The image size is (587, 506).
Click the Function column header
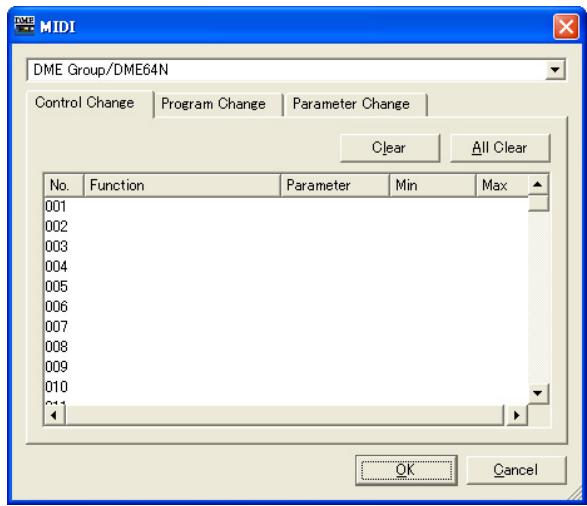(x=182, y=185)
